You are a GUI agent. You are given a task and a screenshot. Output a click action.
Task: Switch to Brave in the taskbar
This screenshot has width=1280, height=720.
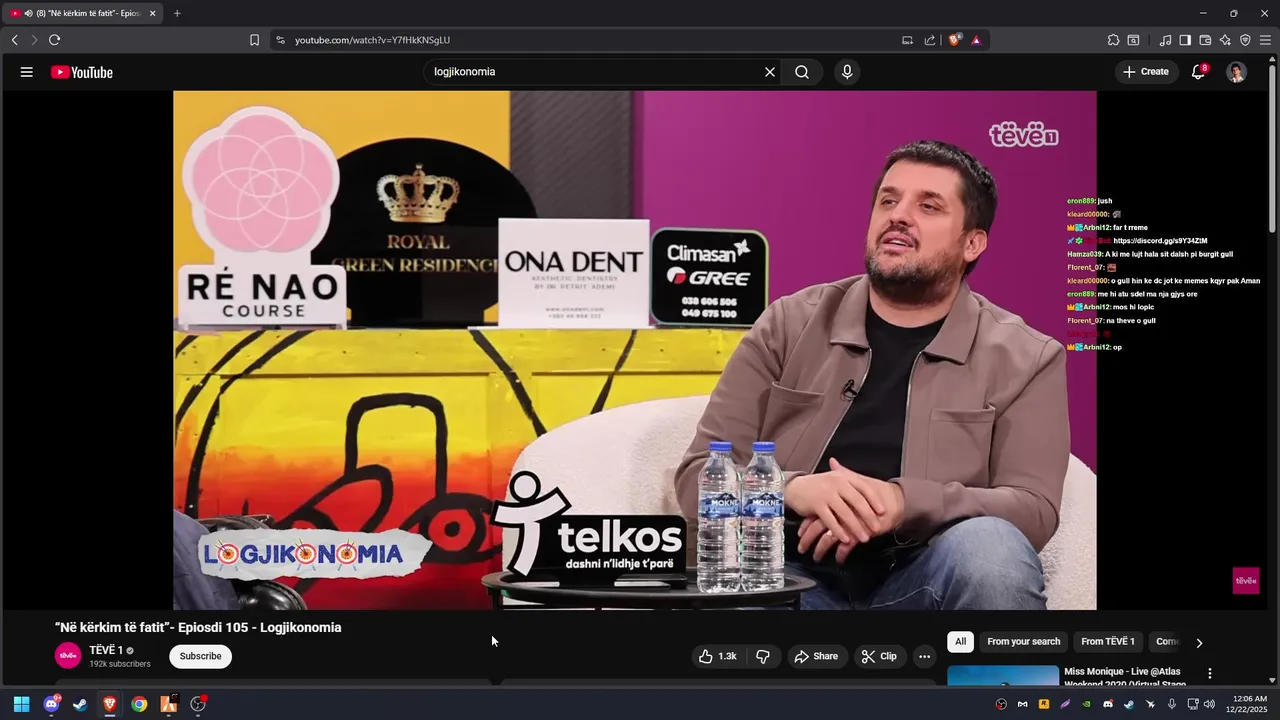(x=110, y=704)
